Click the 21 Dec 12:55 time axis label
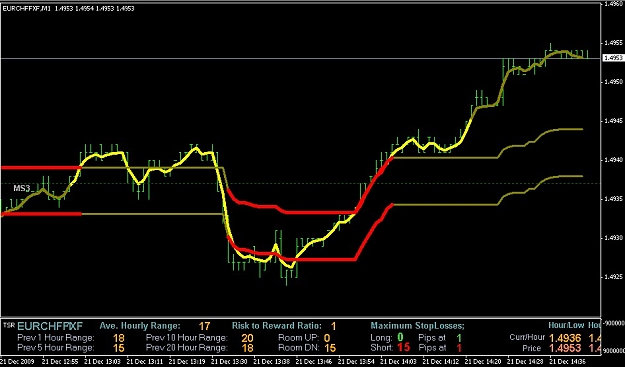 (x=59, y=362)
